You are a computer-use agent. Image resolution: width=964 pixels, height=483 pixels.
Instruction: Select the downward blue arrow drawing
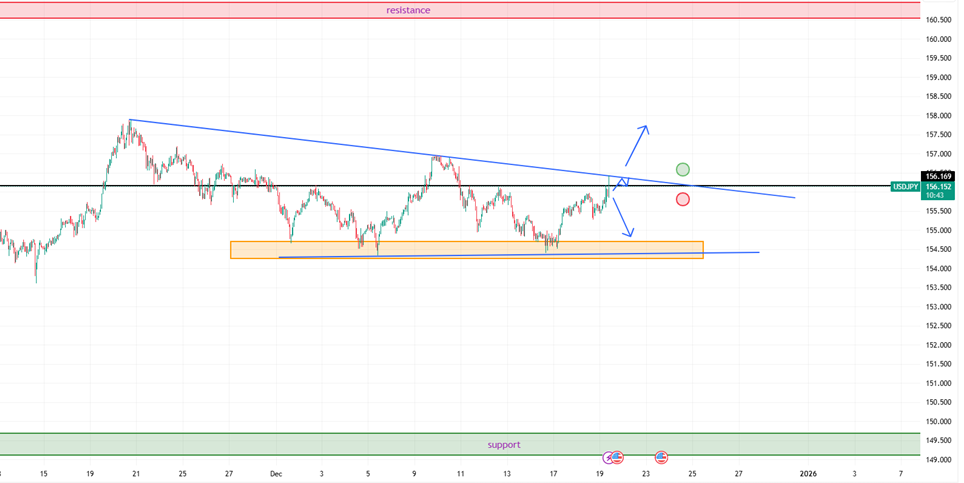point(622,216)
